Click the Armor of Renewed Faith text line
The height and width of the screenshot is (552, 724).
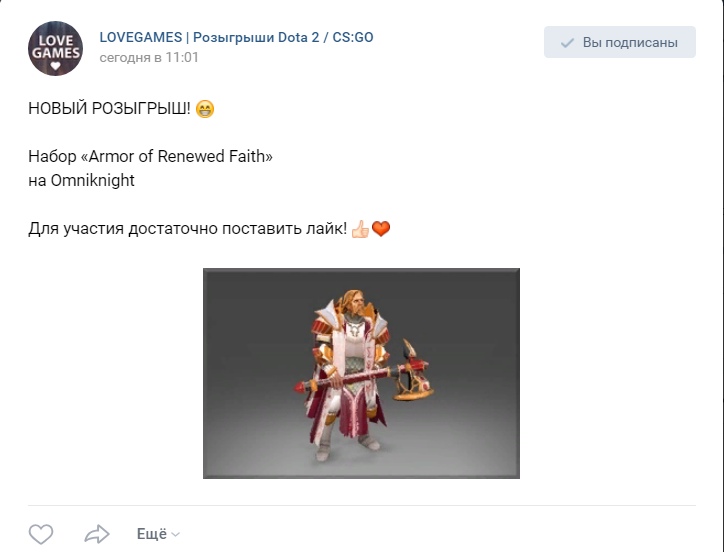[x=150, y=157]
